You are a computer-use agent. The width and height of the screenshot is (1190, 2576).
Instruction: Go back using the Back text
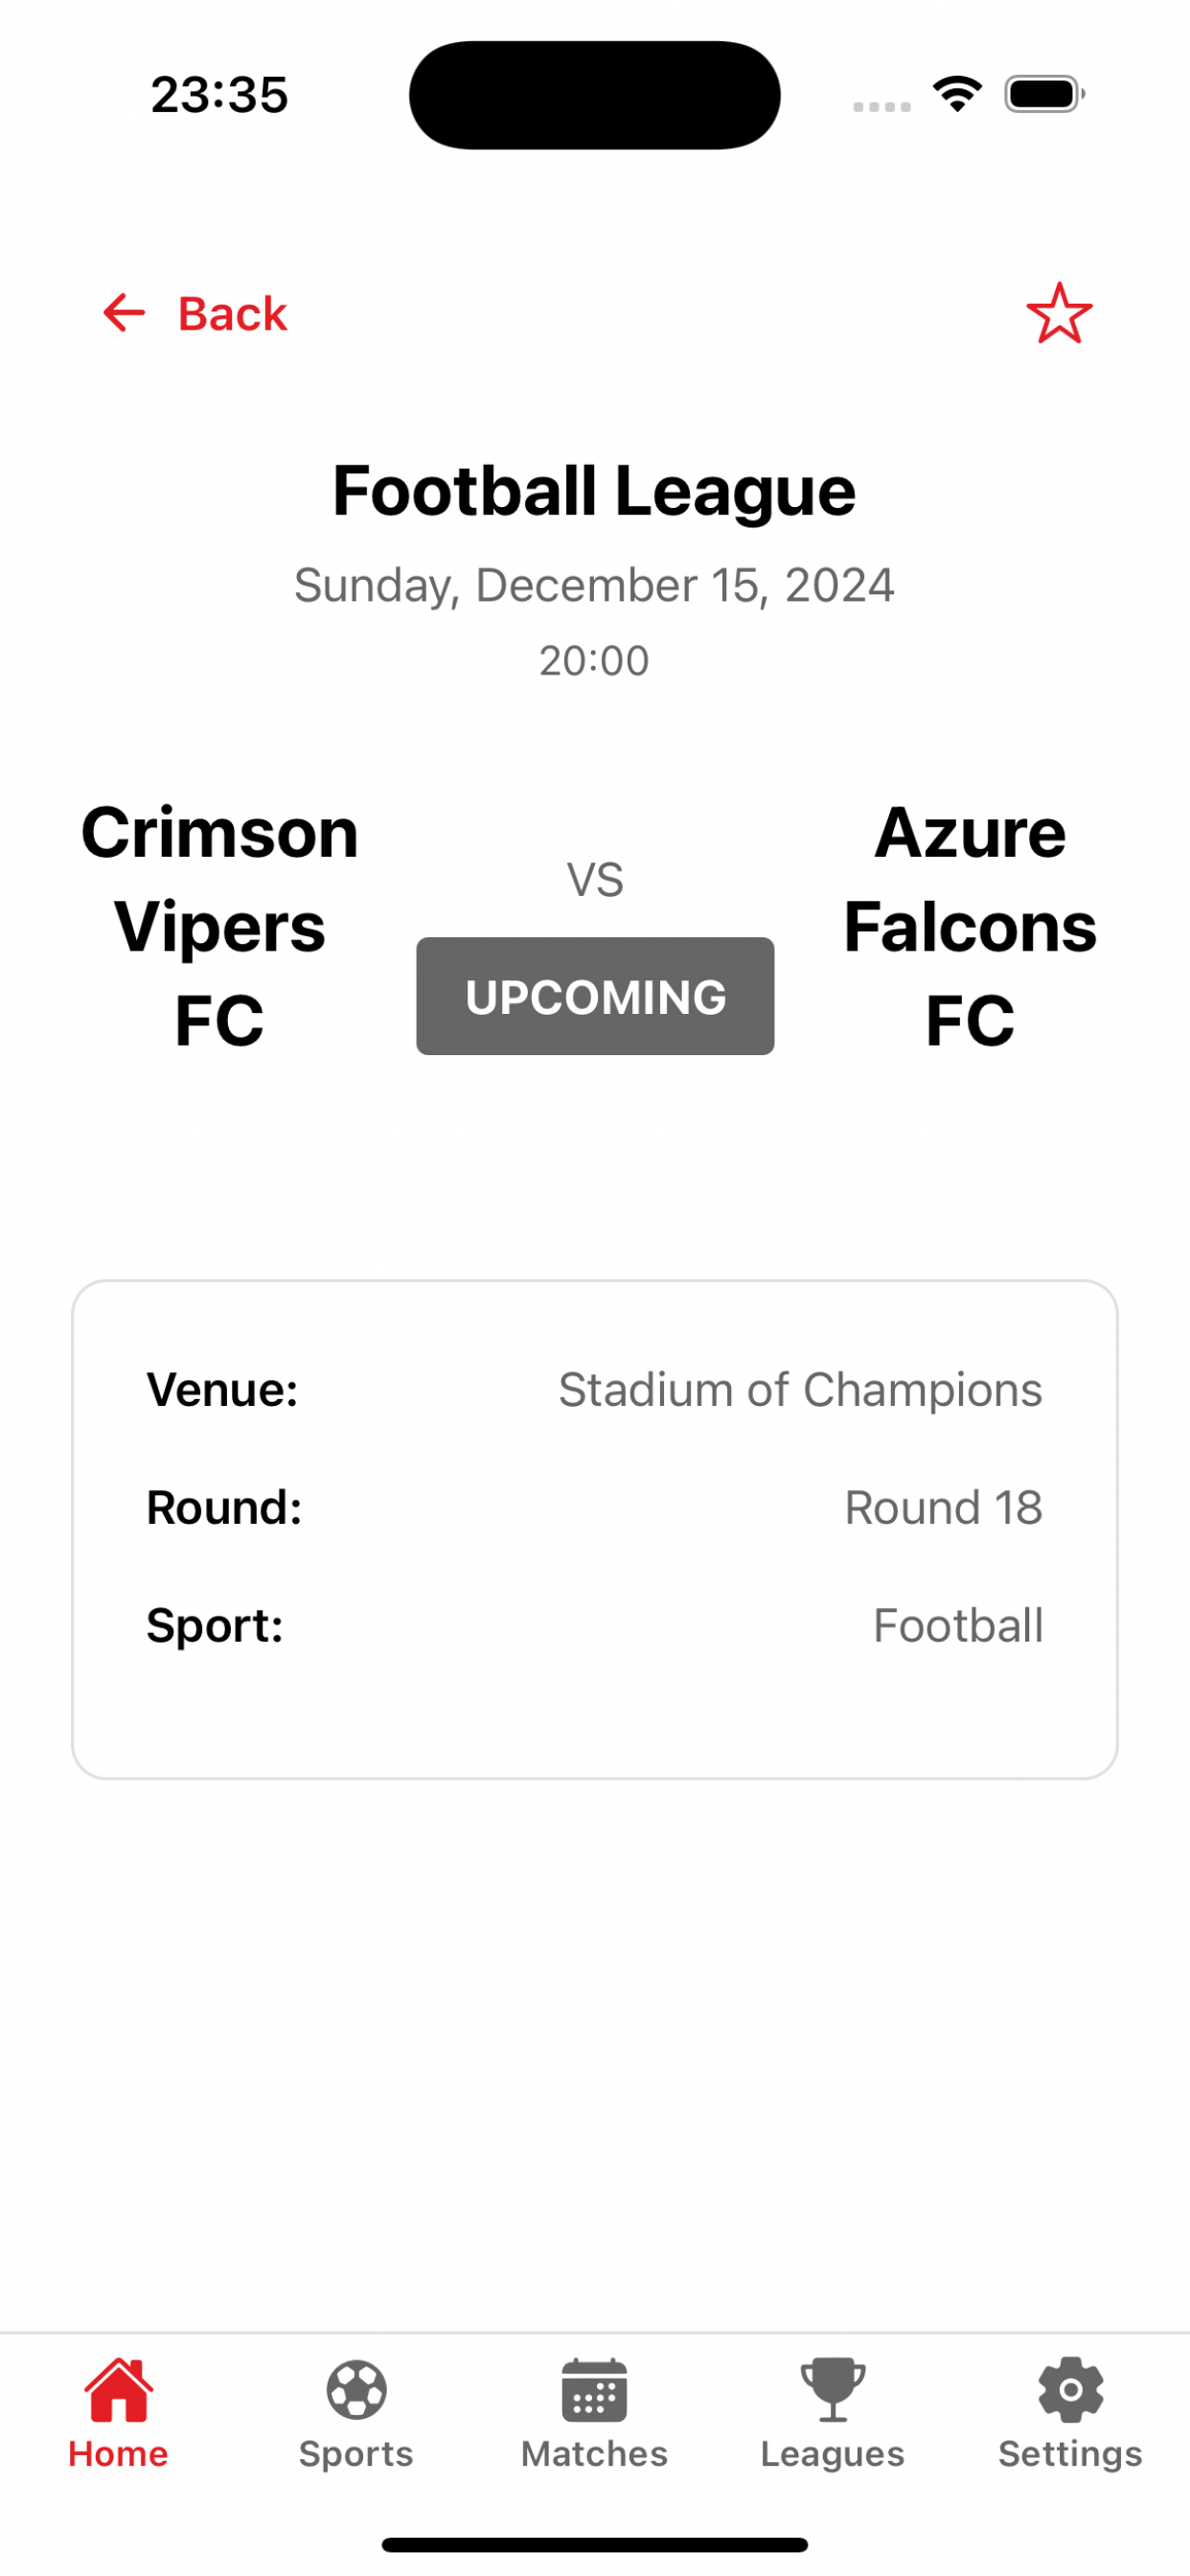tap(232, 314)
